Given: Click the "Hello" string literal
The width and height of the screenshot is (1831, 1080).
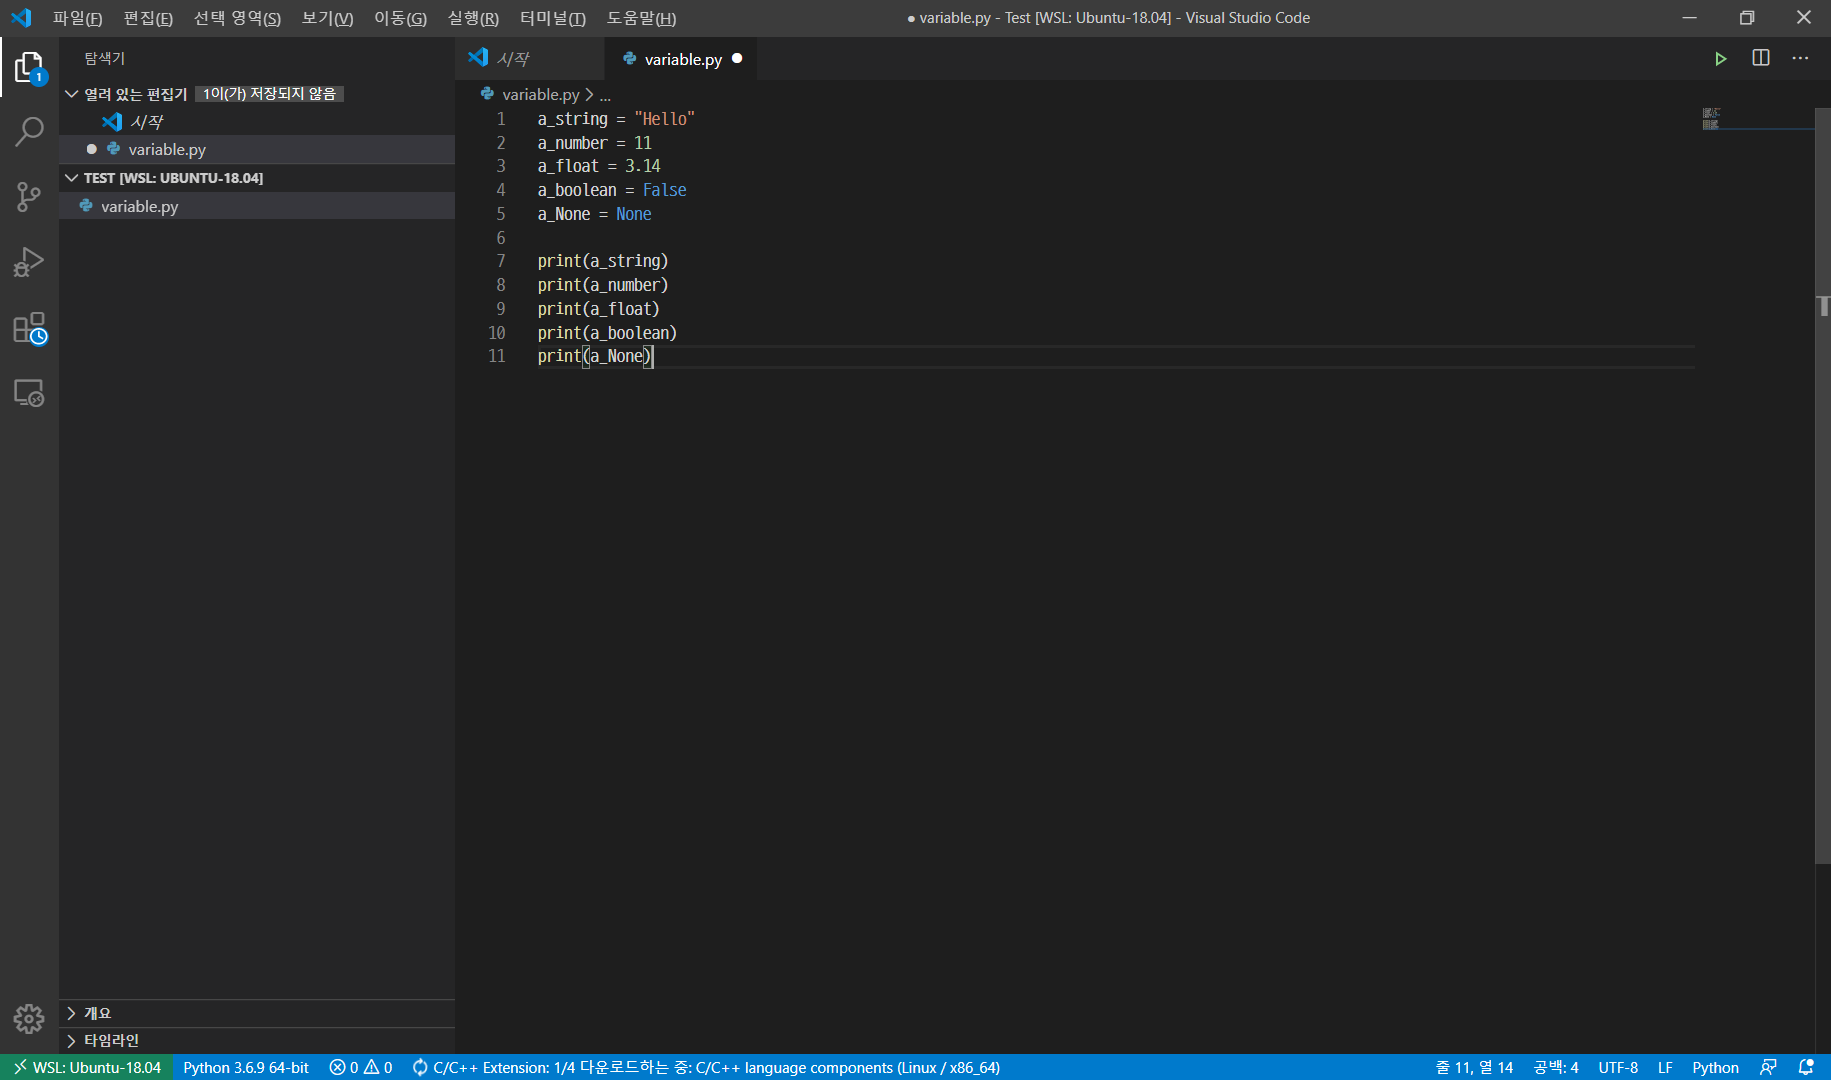Looking at the screenshot, I should coord(664,119).
